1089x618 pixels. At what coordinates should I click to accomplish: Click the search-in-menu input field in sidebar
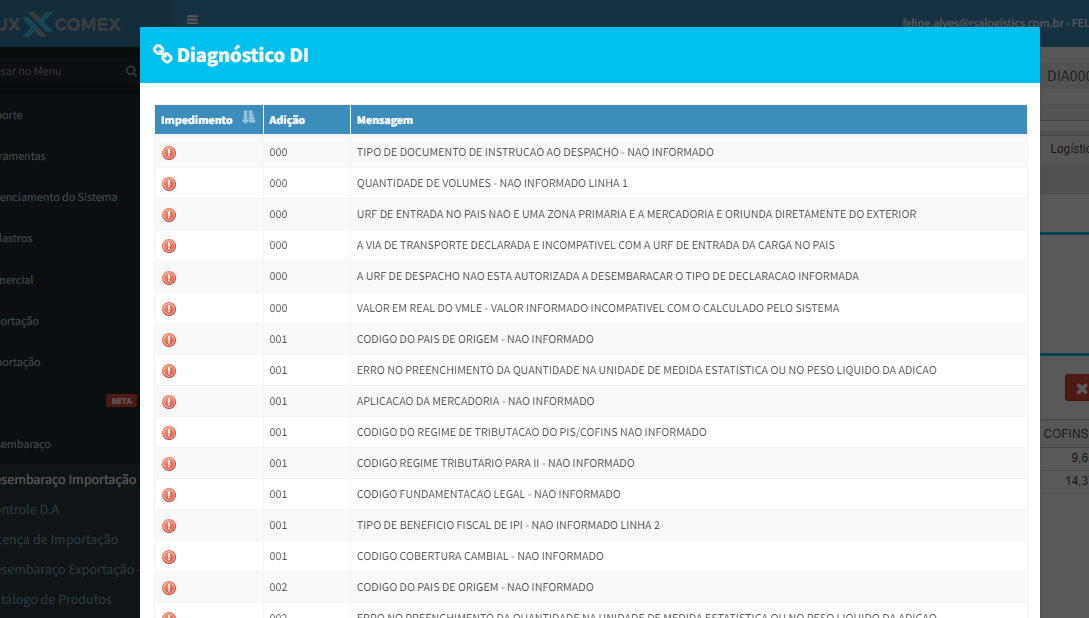click(x=61, y=71)
